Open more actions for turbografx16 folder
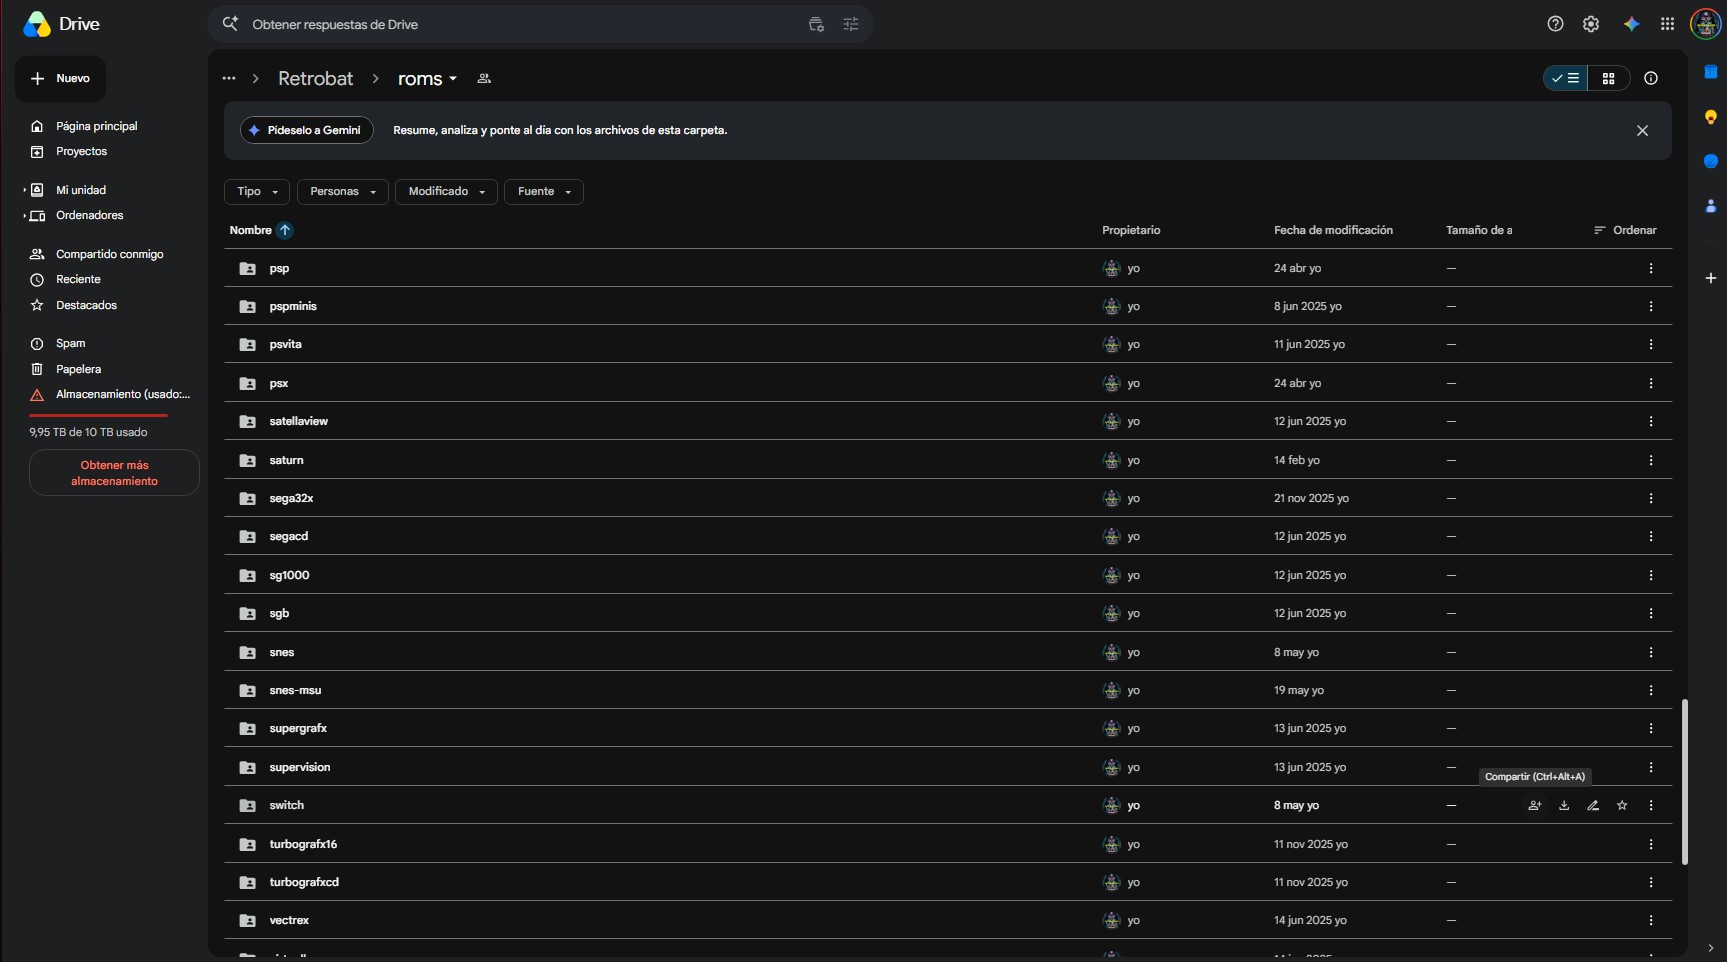Viewport: 1727px width, 962px height. coord(1651,844)
